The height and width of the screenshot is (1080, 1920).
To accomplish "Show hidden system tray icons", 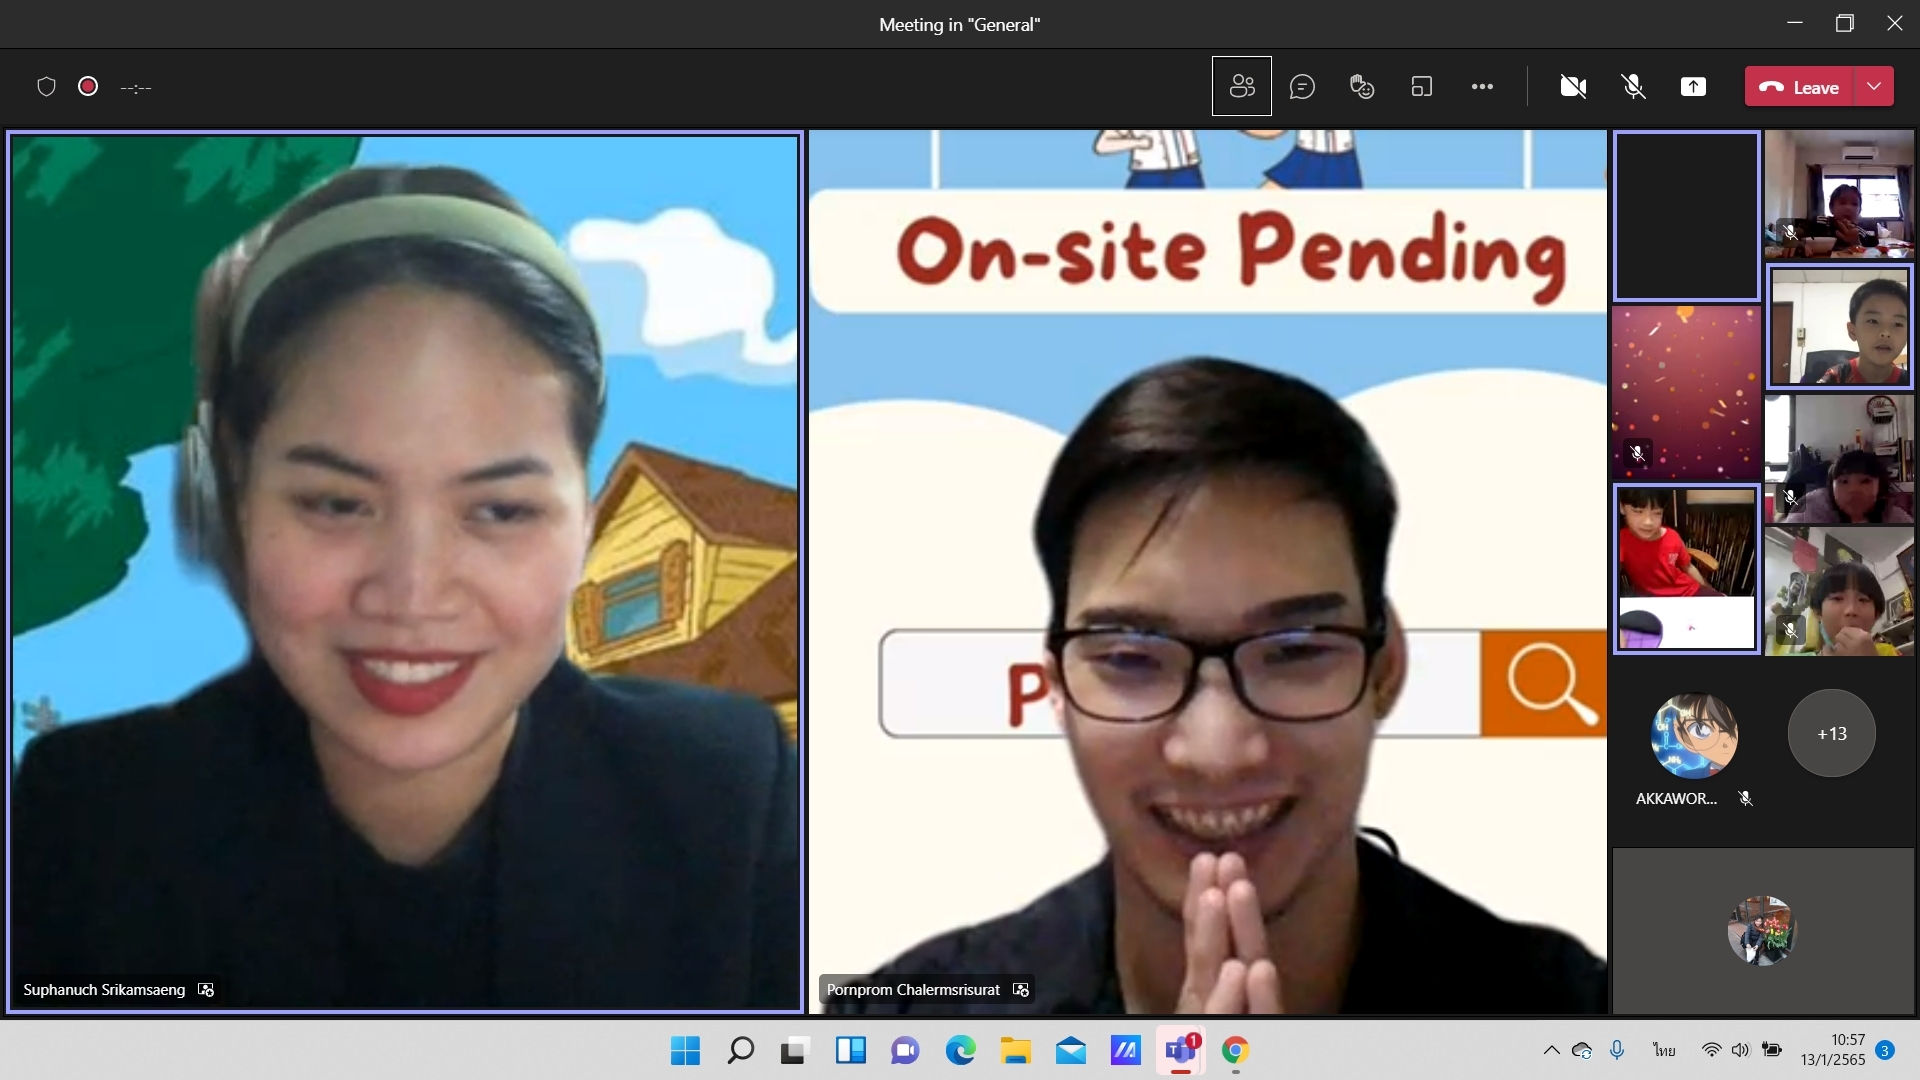I will [x=1551, y=1050].
